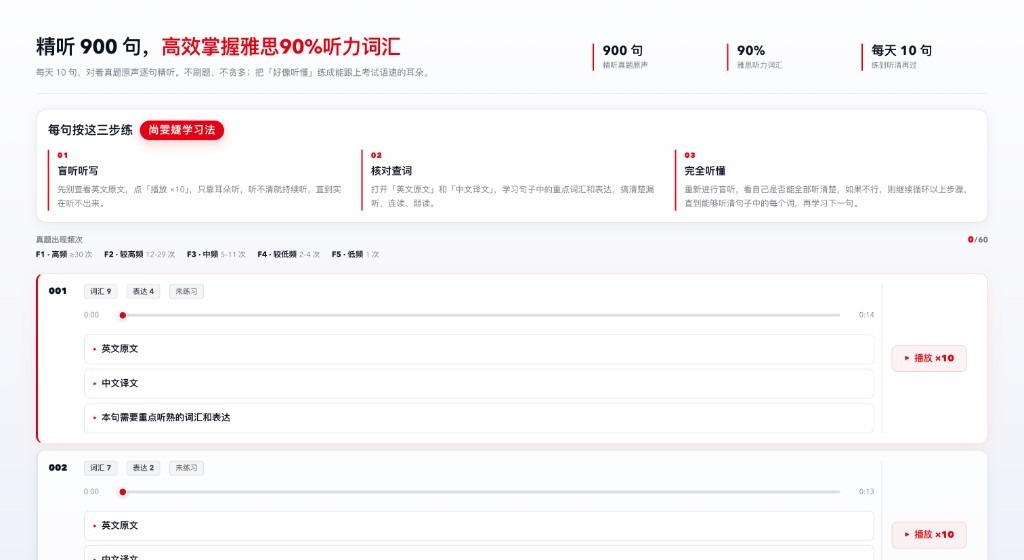Click the 001 sentence number
This screenshot has width=1024, height=560.
[57, 291]
